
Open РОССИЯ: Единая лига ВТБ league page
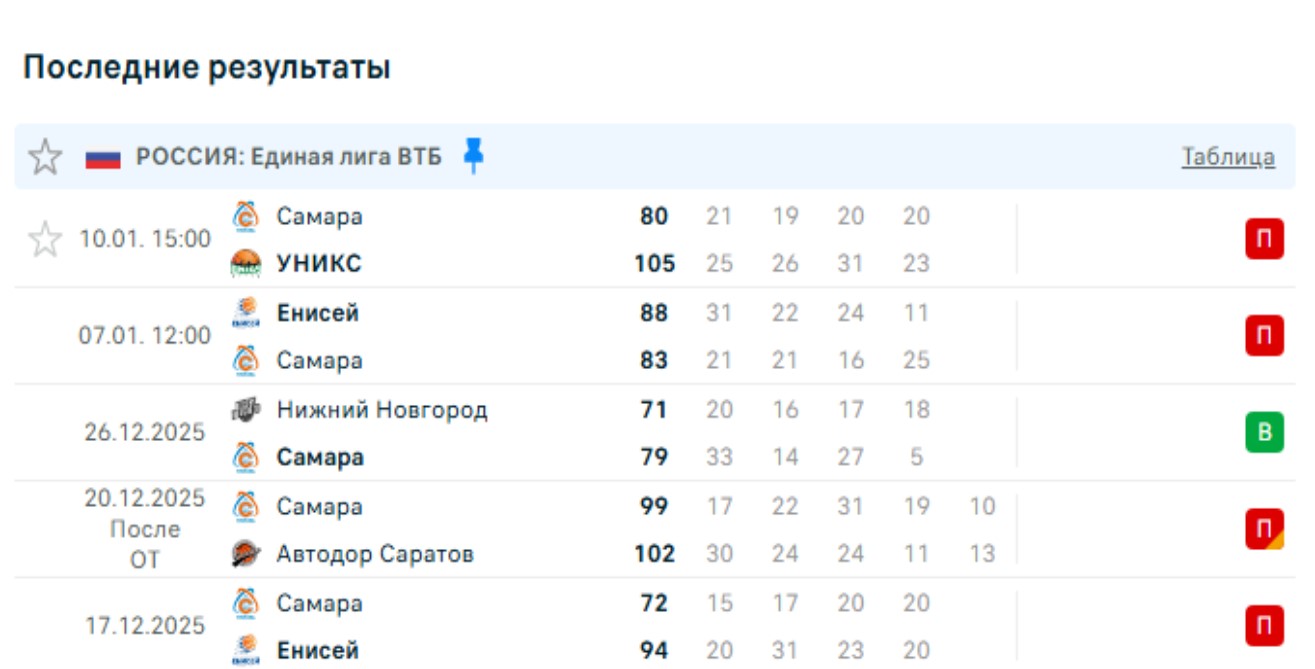tap(288, 157)
